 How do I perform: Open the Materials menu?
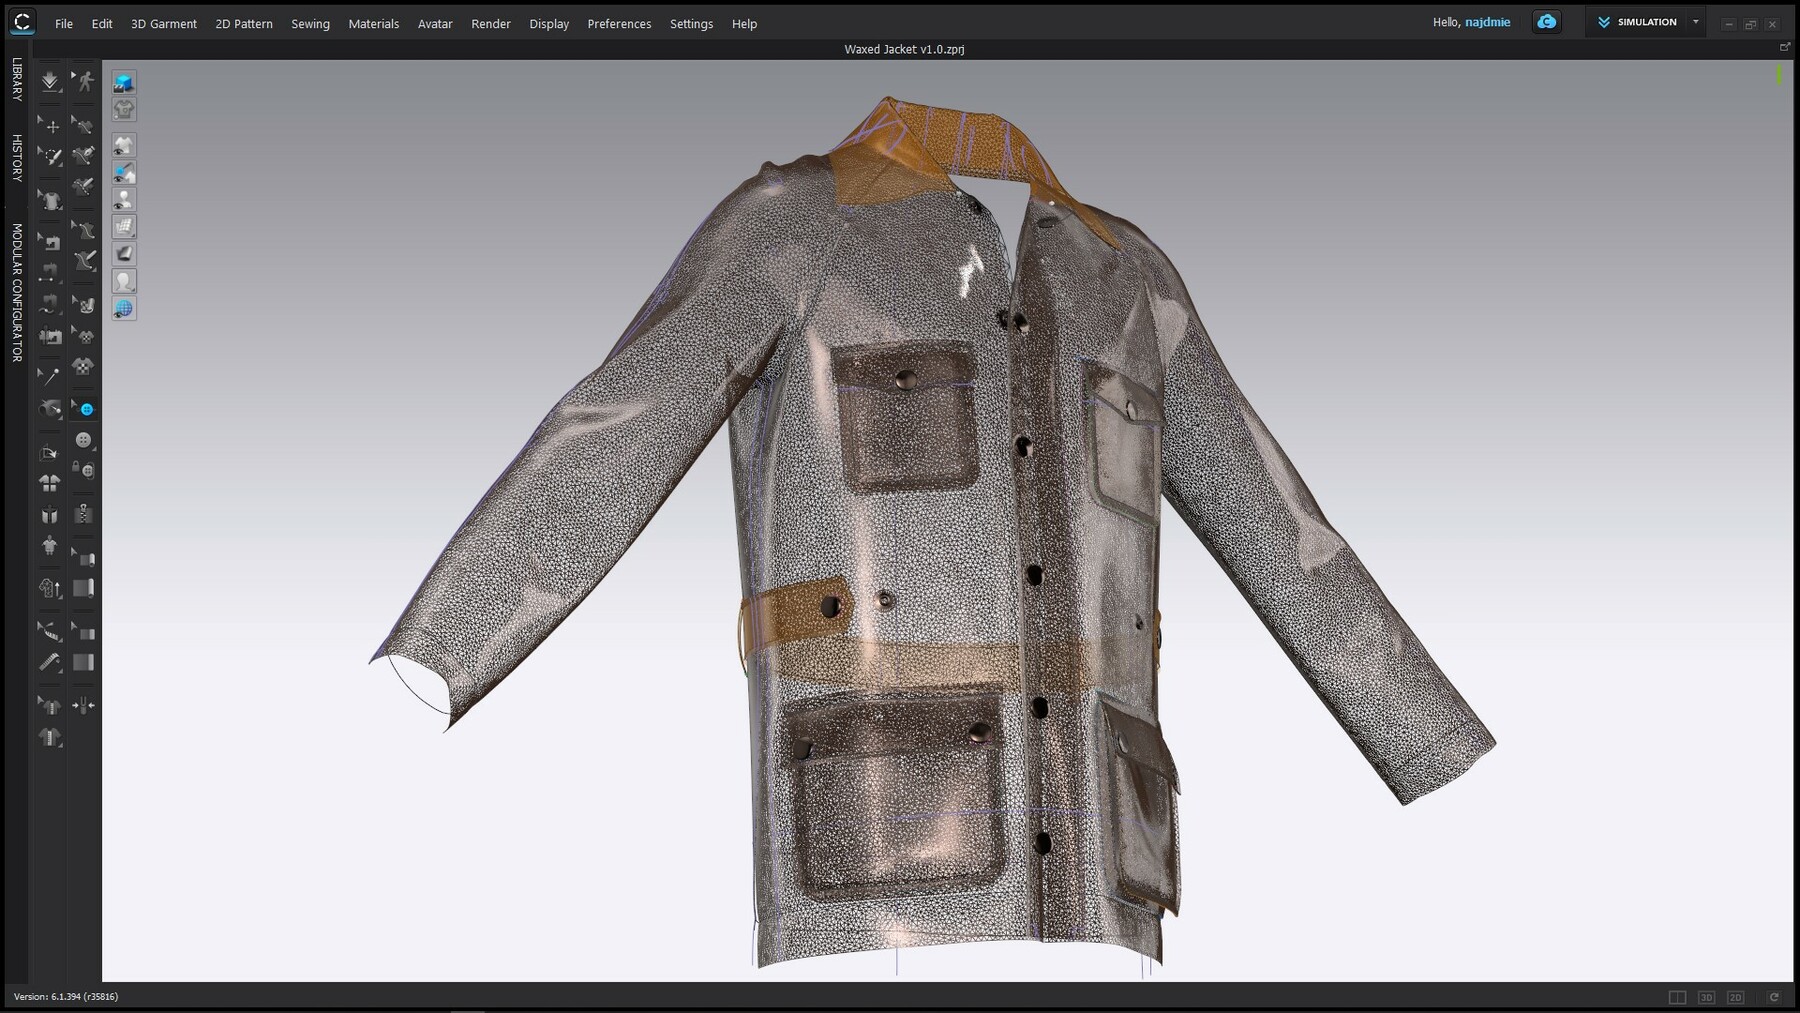(374, 23)
